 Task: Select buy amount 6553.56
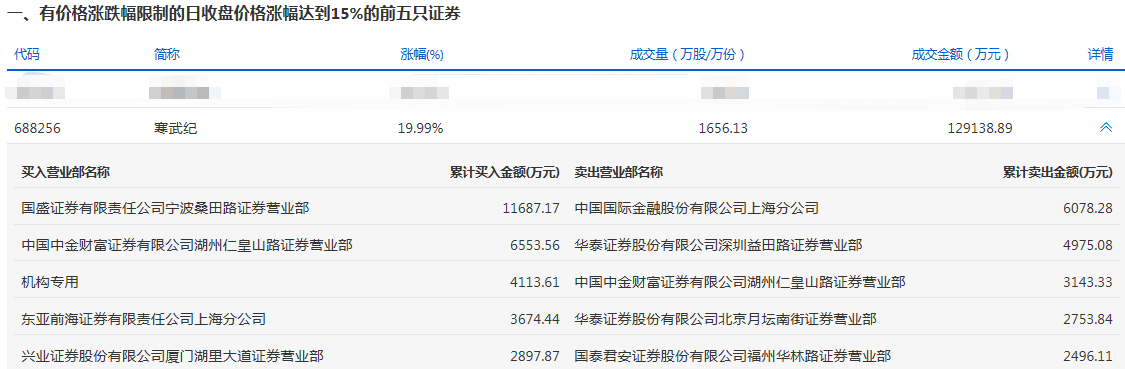pyautogui.click(x=535, y=245)
